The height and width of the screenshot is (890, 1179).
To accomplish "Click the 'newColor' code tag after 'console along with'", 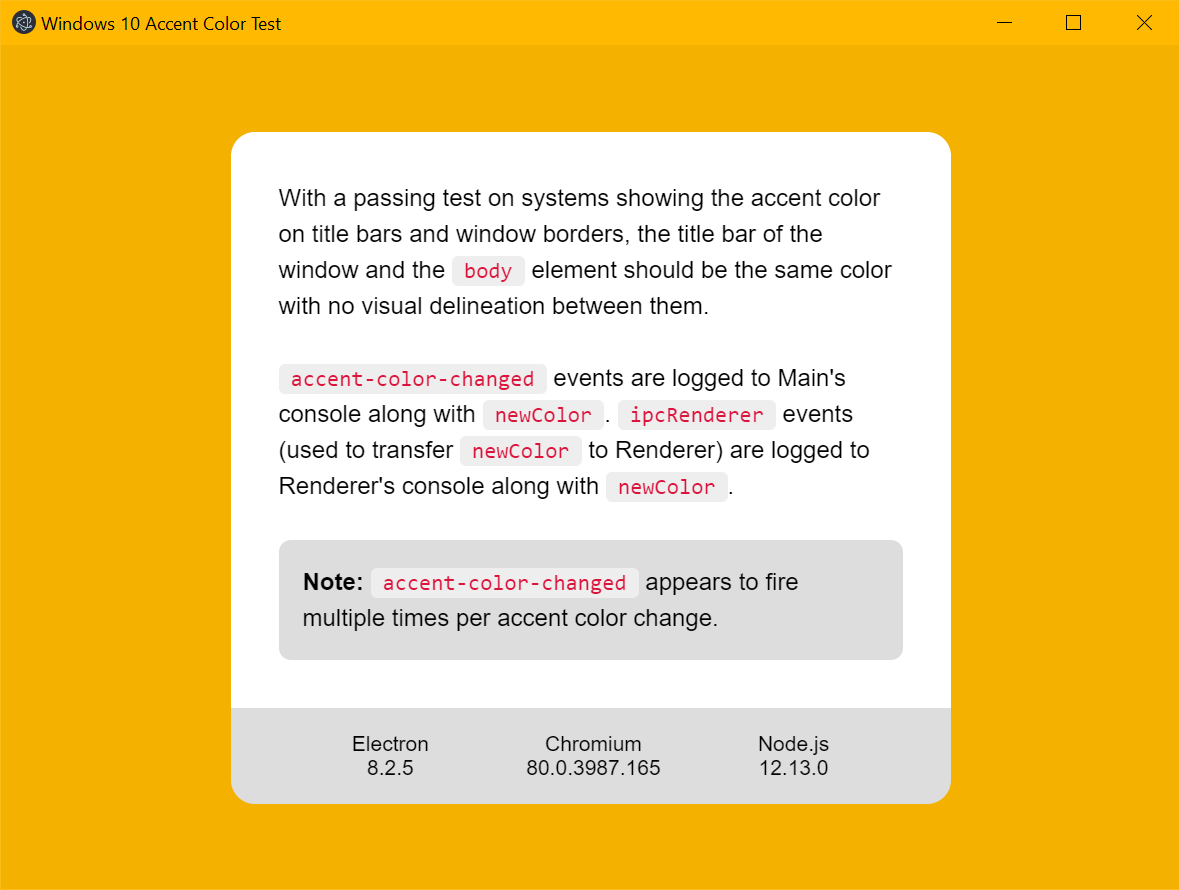I will (543, 415).
